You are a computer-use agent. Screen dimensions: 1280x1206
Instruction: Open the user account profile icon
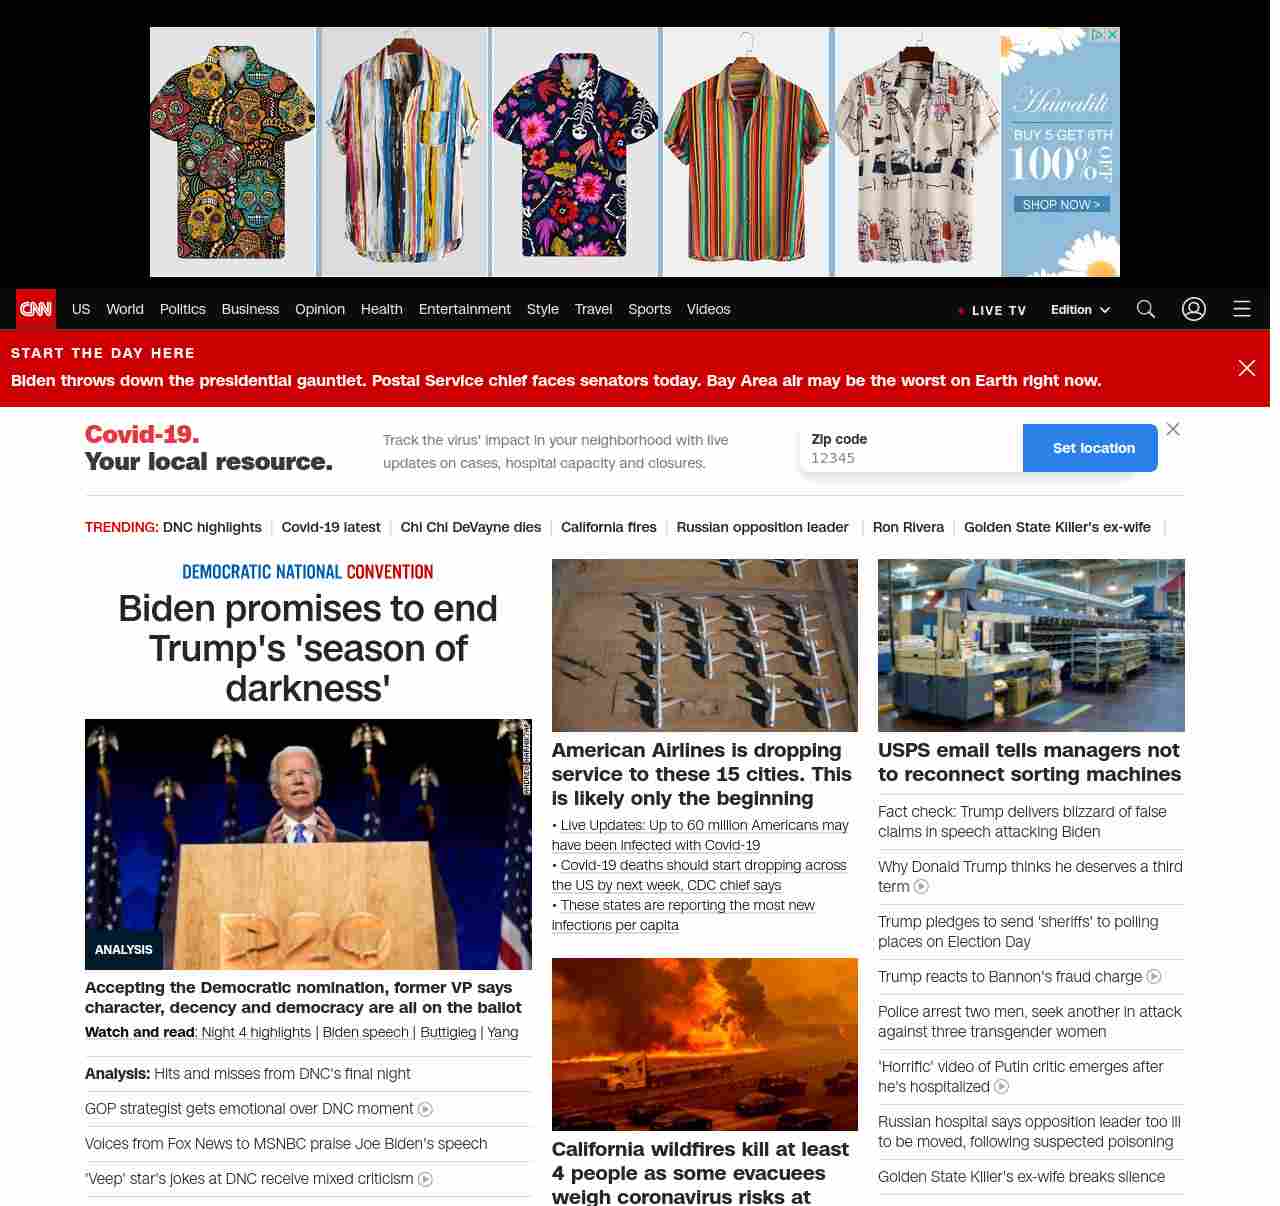[x=1194, y=309]
